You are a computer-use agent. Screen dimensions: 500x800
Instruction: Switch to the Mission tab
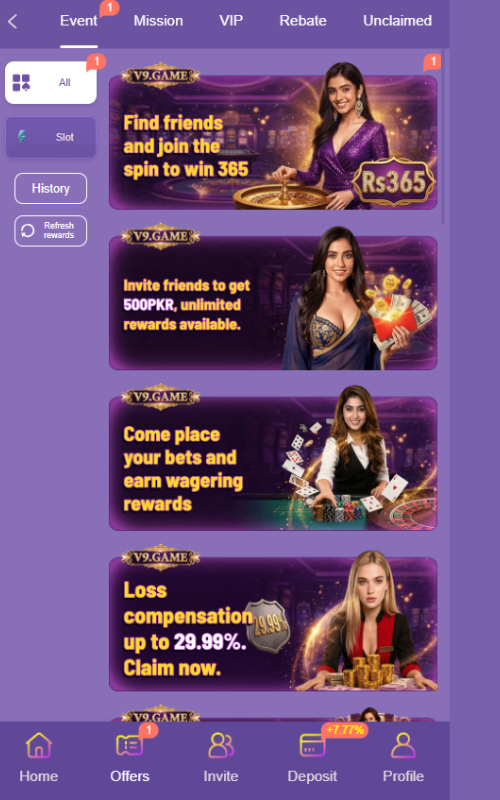point(158,21)
